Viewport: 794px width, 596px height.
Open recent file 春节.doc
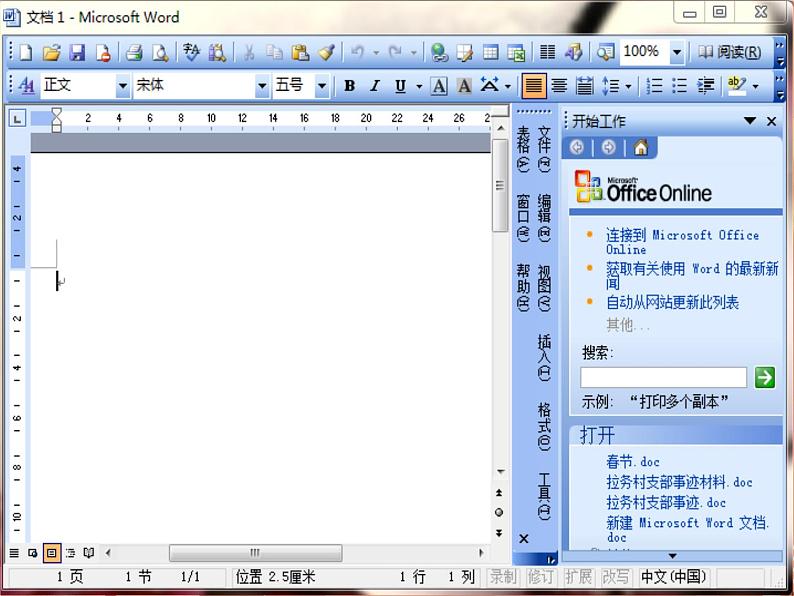click(633, 462)
